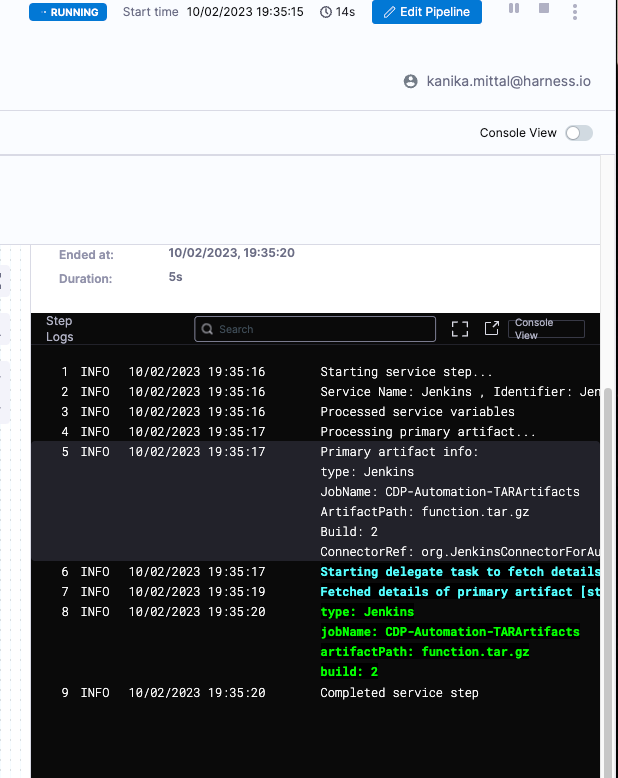This screenshot has height=778, width=618.
Task: Click the magnifier icon in log search
Action: click(x=207, y=329)
